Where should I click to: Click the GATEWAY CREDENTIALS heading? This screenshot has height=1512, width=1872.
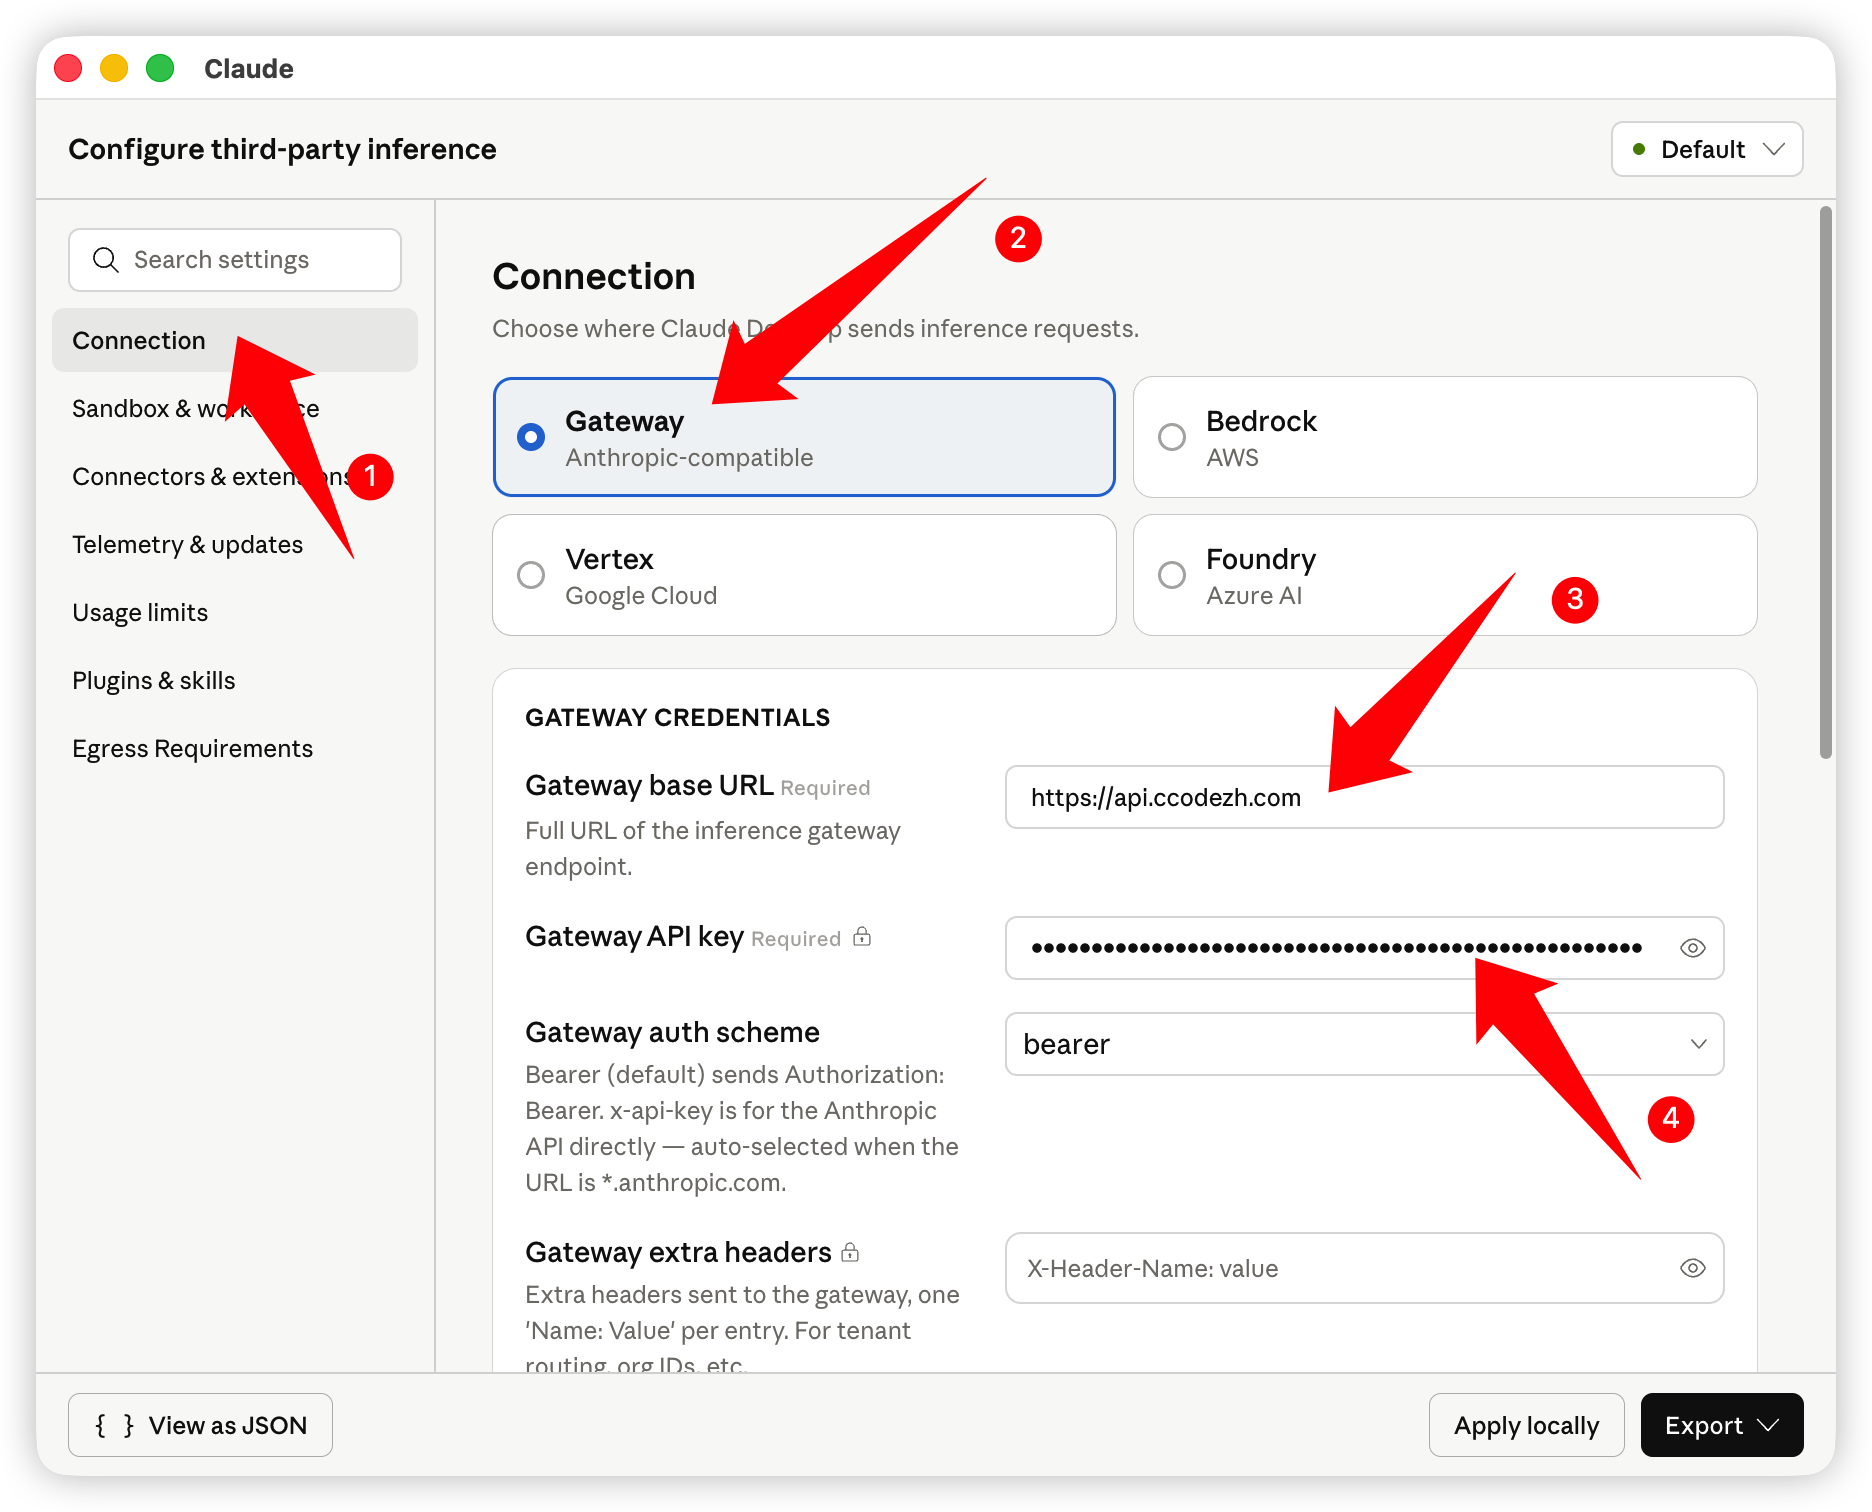[677, 717]
